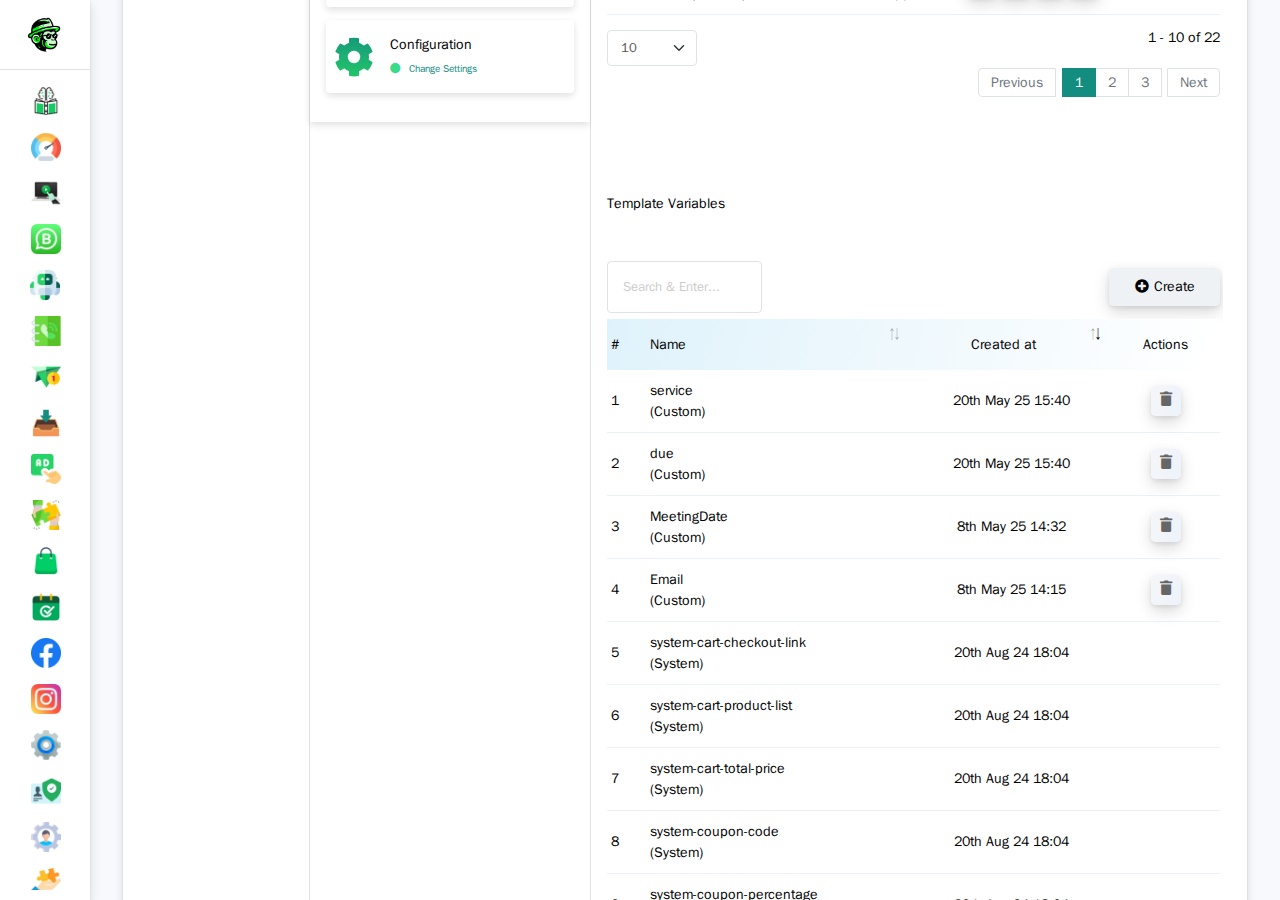Screen dimensions: 1280x900
Task: Open the calendar checkmark sidebar icon
Action: click(x=46, y=607)
